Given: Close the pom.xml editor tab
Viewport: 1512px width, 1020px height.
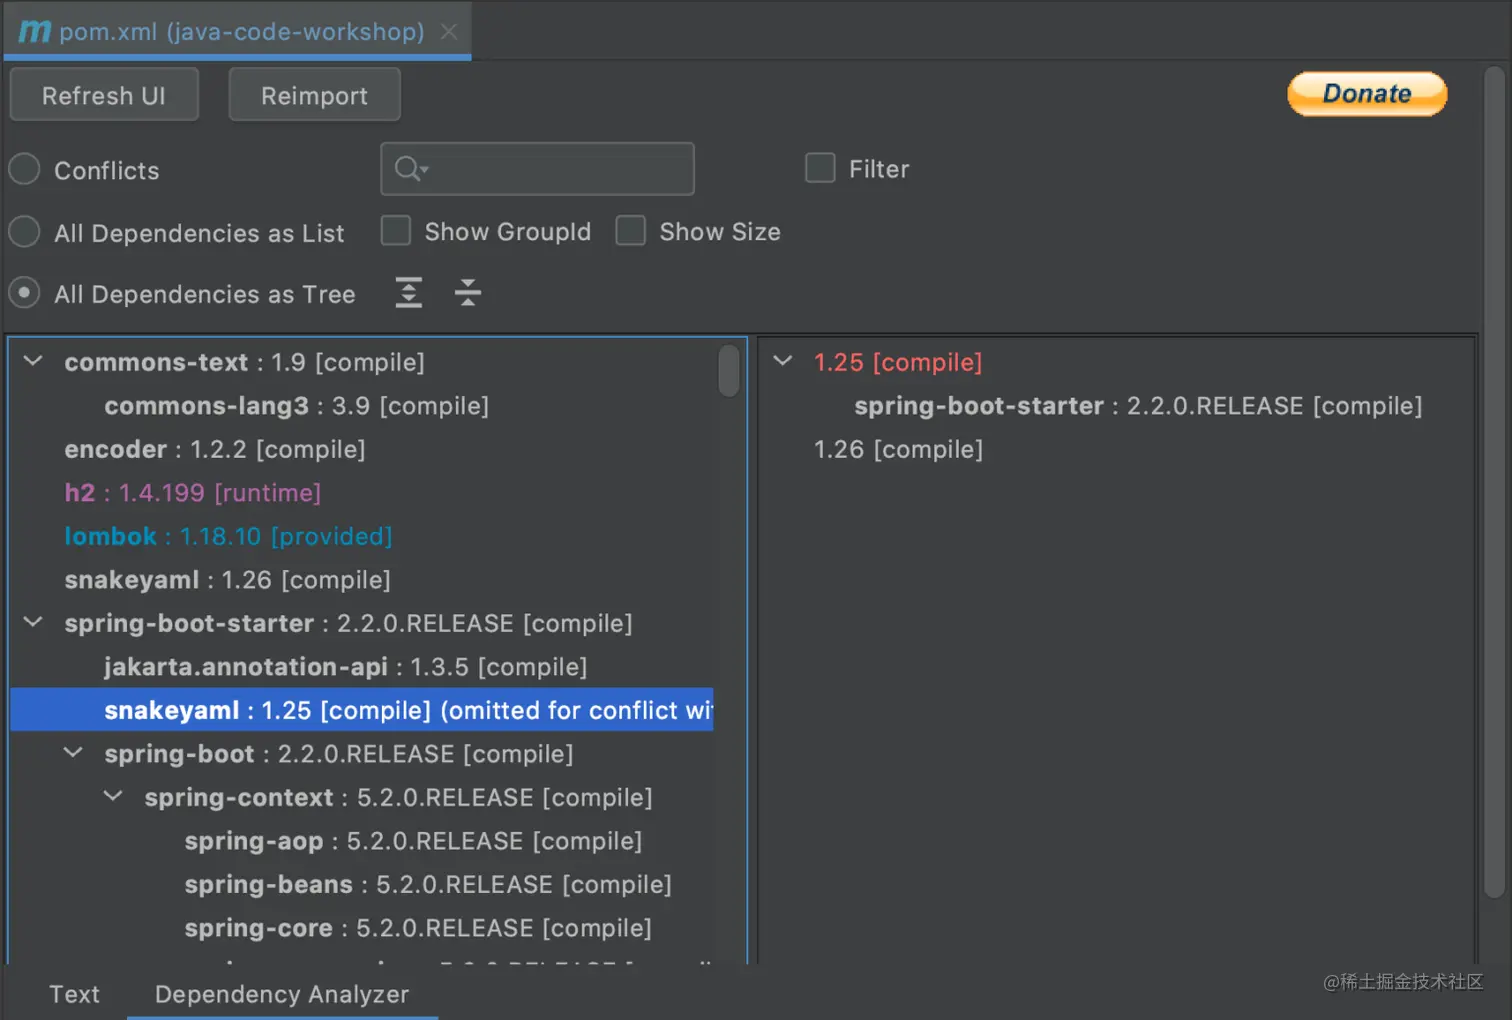Looking at the screenshot, I should tap(450, 32).
